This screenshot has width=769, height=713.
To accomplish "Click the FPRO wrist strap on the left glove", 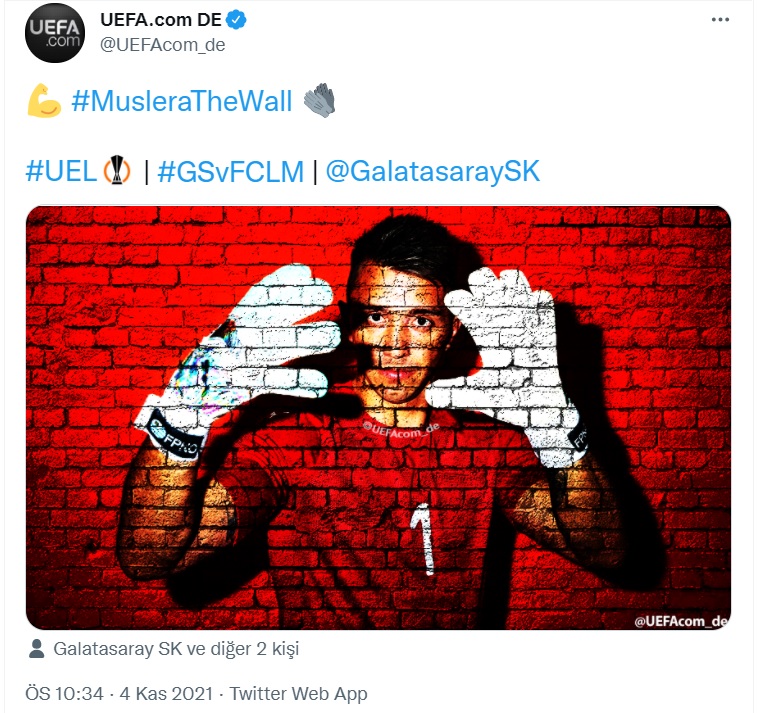I will pyautogui.click(x=175, y=436).
